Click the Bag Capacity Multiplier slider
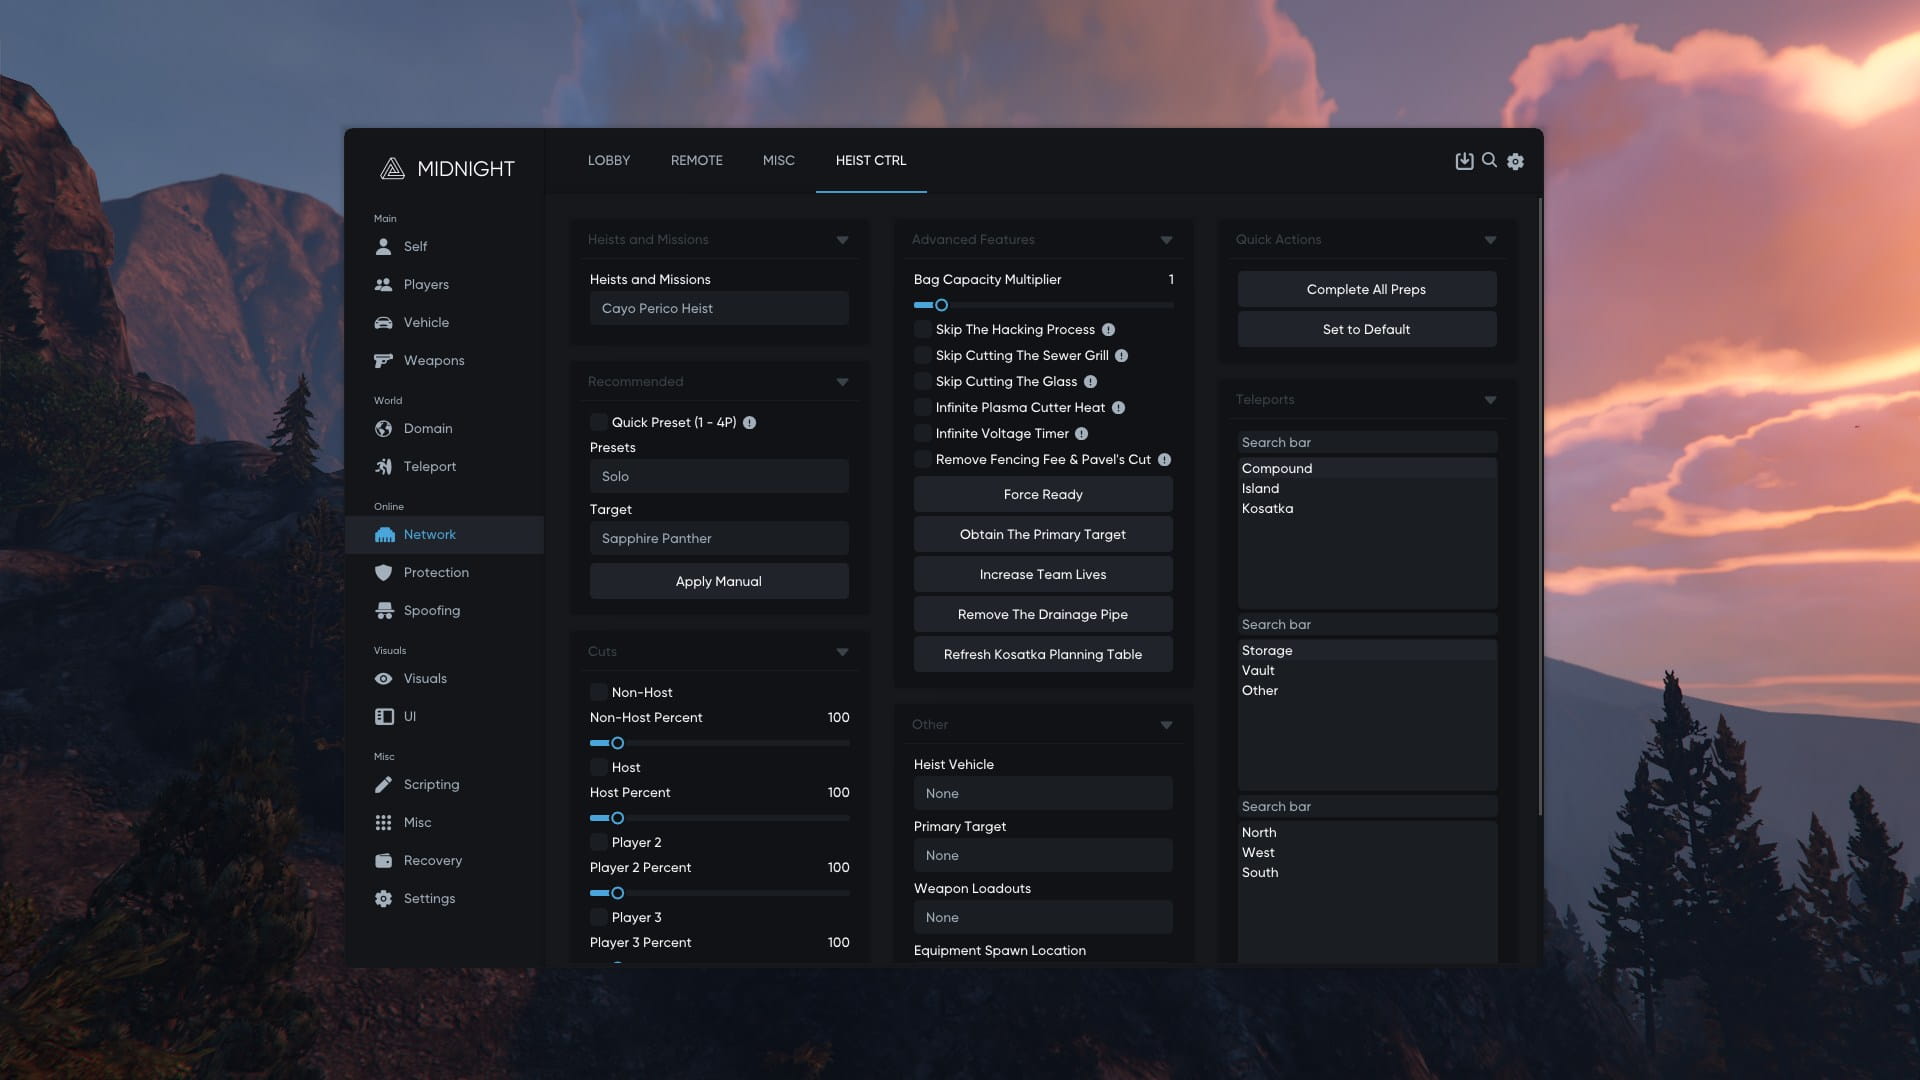Screen dimensions: 1920x1080 1042,305
